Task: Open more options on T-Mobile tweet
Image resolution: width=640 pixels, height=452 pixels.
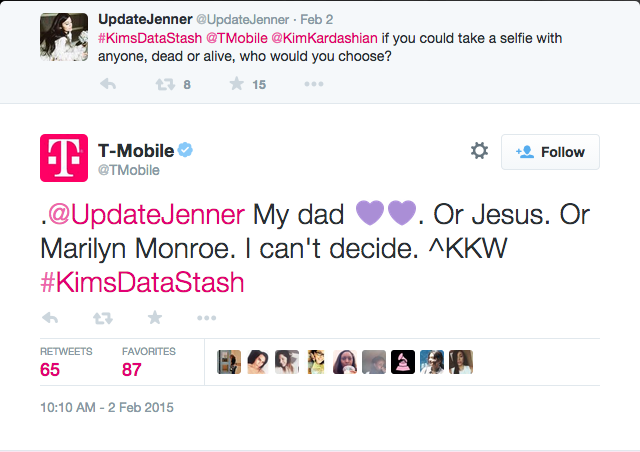Action: 207,318
